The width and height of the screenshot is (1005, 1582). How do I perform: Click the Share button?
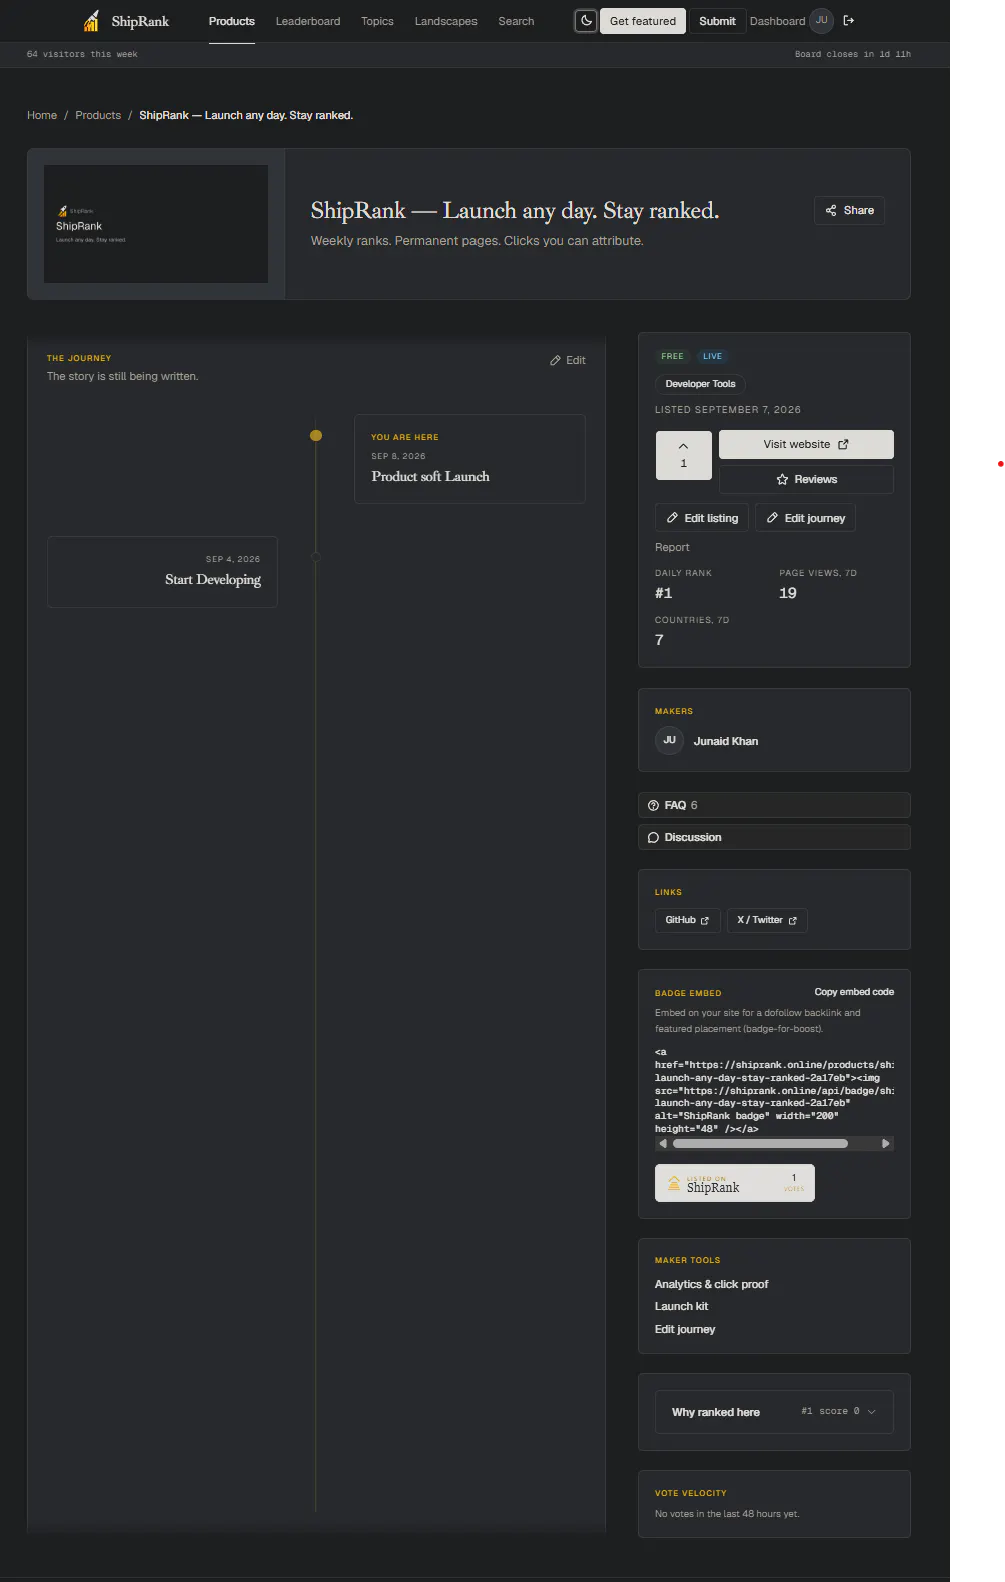point(850,210)
